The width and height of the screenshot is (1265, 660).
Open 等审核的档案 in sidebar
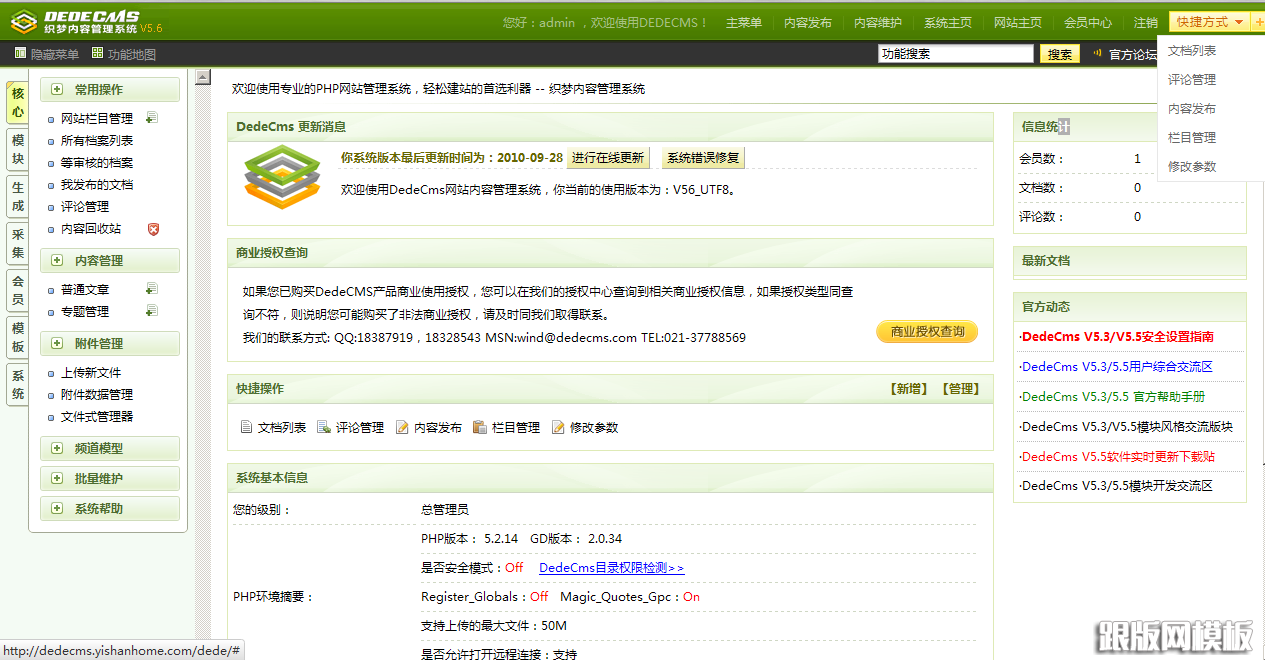[97, 162]
